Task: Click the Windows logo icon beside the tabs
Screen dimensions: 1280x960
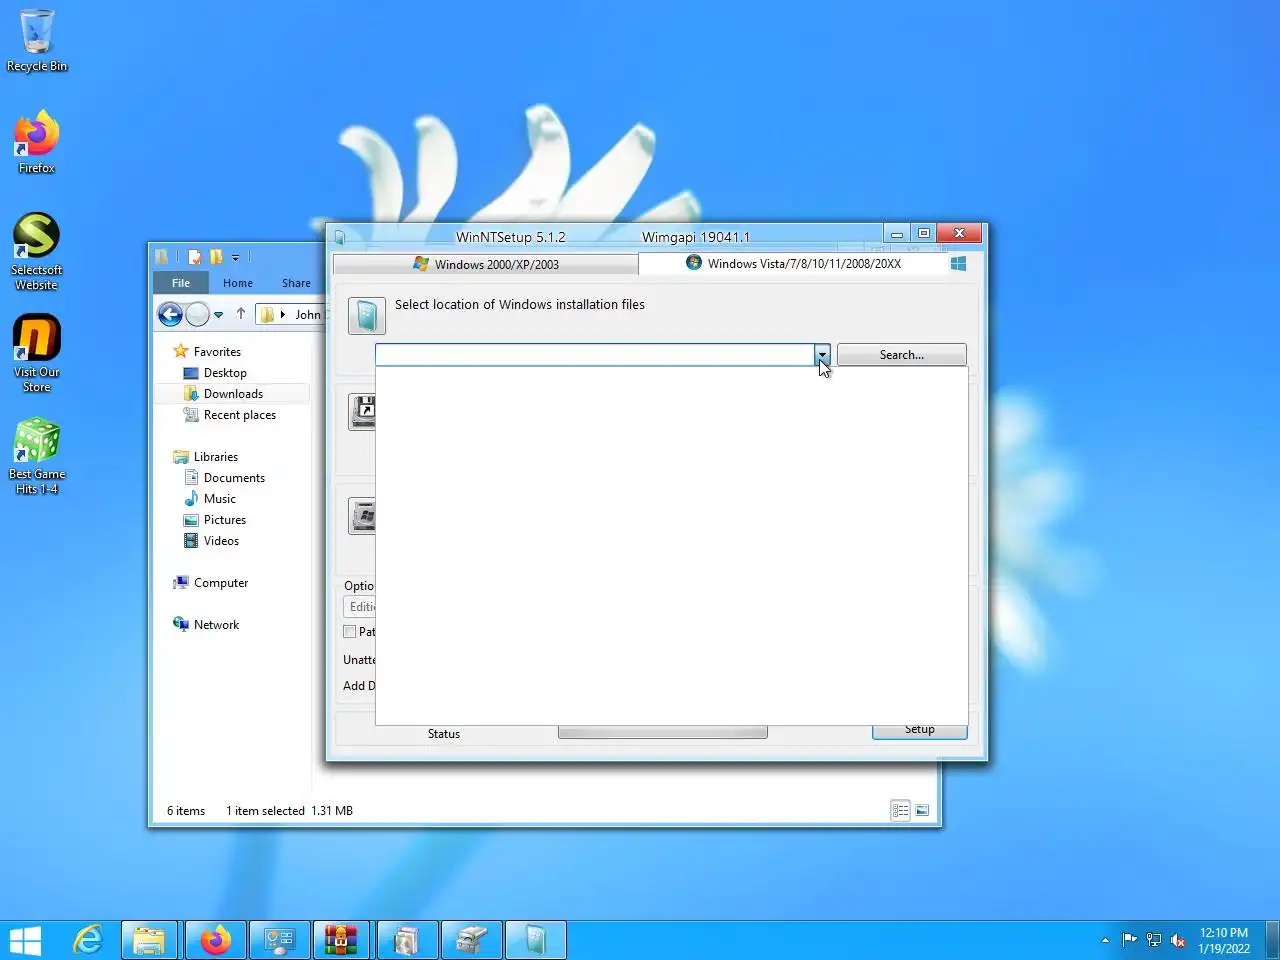Action: tap(958, 263)
